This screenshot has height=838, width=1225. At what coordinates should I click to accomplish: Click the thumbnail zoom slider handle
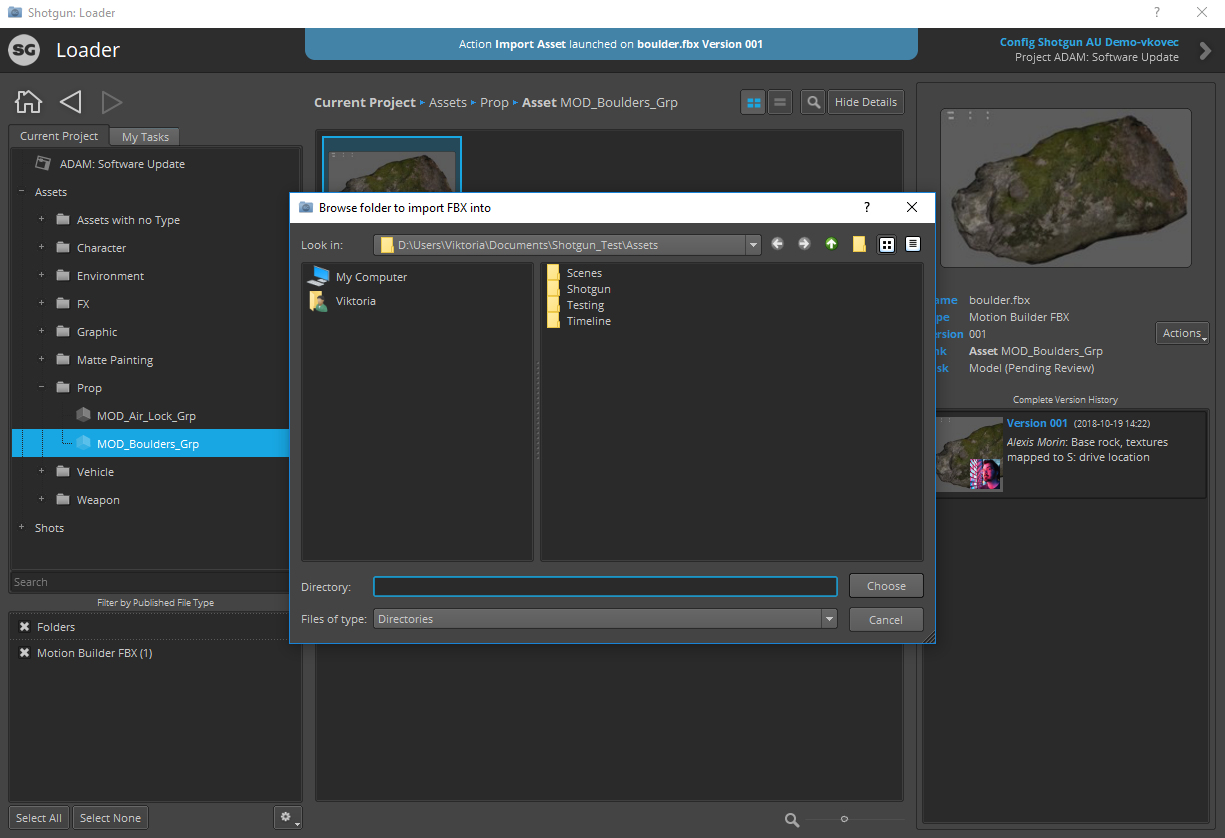(x=844, y=819)
